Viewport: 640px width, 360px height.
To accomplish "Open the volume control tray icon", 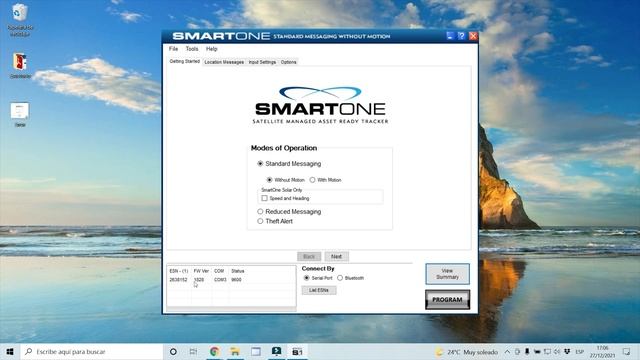I will [557, 351].
